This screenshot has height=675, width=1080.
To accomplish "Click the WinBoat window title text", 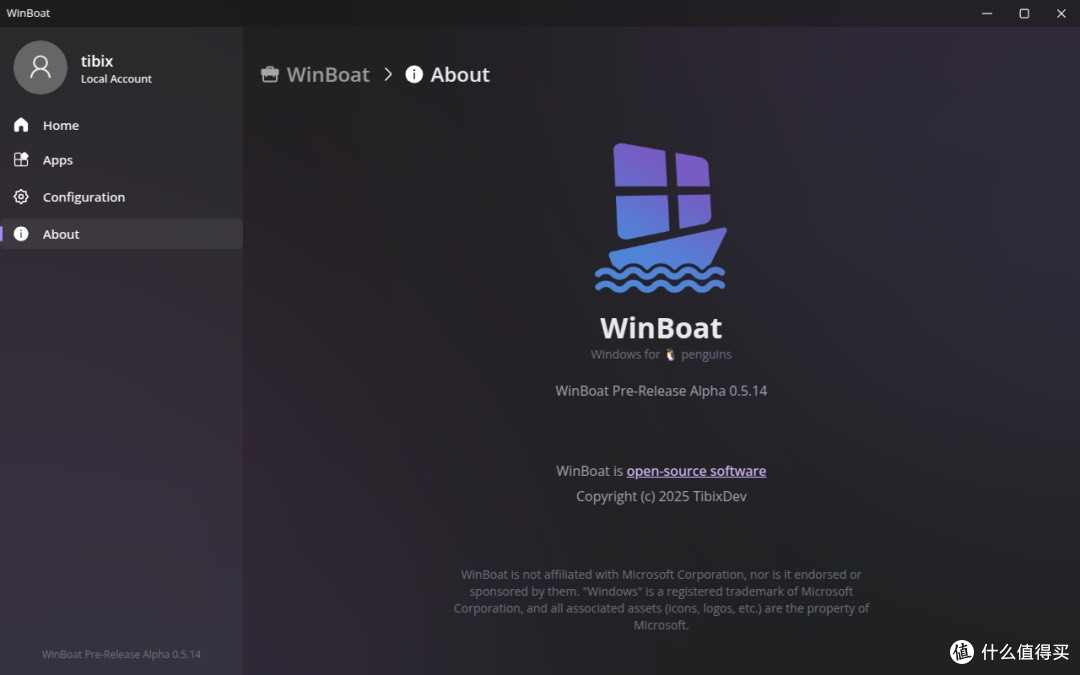I will [28, 13].
